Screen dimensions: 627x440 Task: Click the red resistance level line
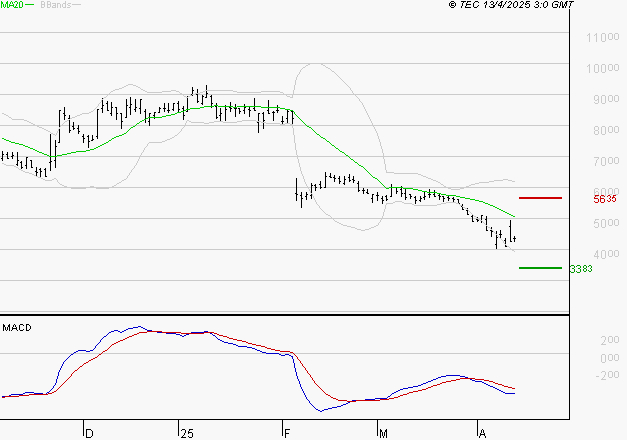[x=540, y=198]
